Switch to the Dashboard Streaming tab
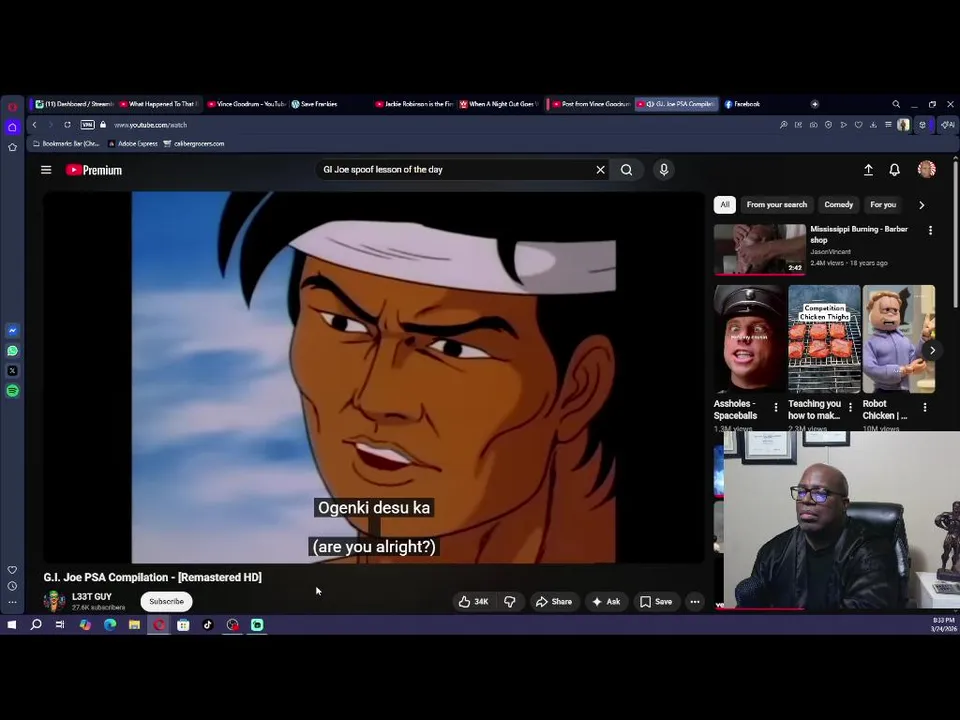 click(74, 104)
